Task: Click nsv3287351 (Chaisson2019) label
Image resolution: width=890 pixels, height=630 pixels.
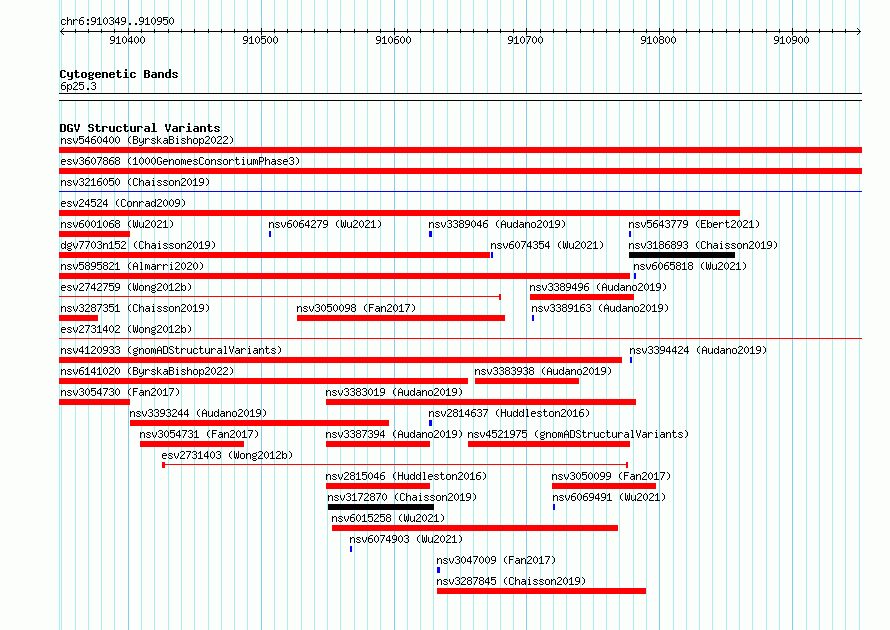Action: (x=135, y=308)
